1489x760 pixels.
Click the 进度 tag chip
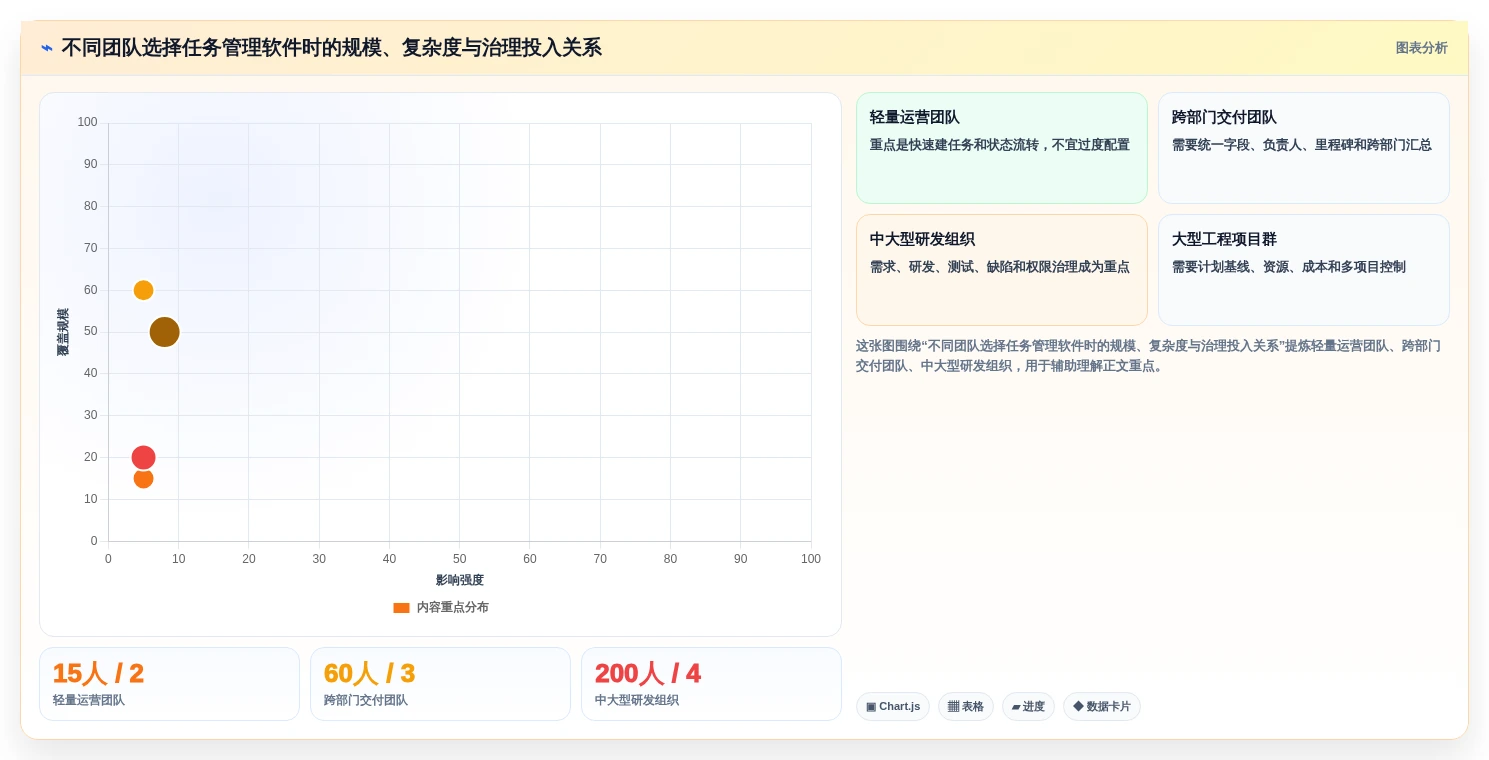tap(1028, 707)
